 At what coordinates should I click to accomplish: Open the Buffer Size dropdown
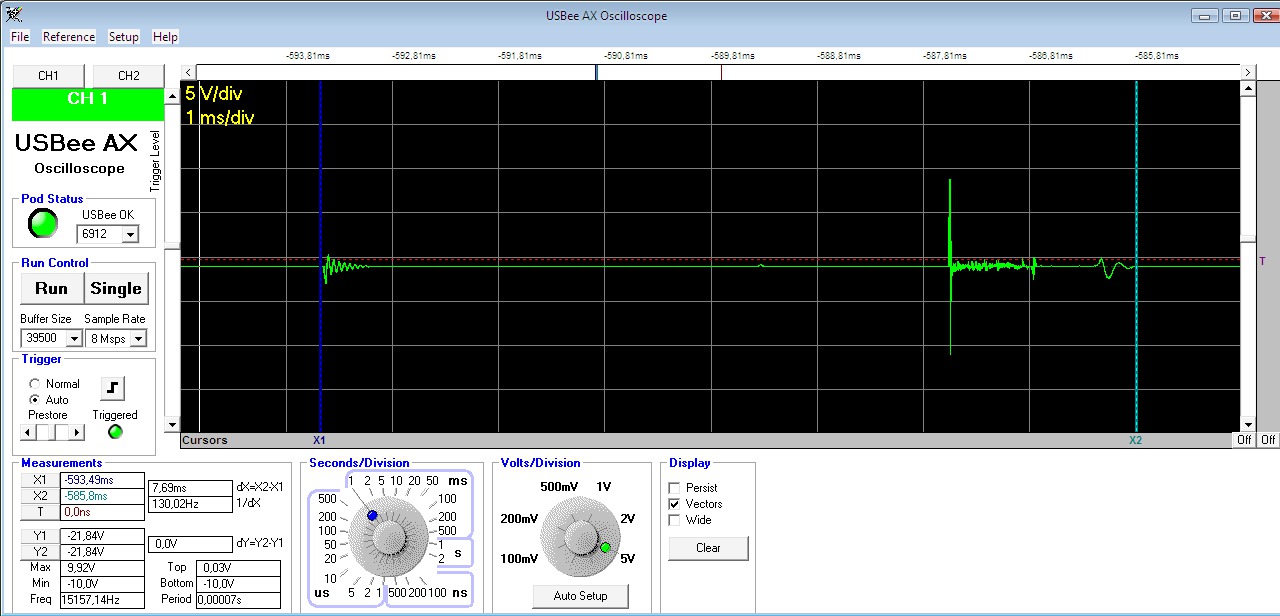point(73,339)
